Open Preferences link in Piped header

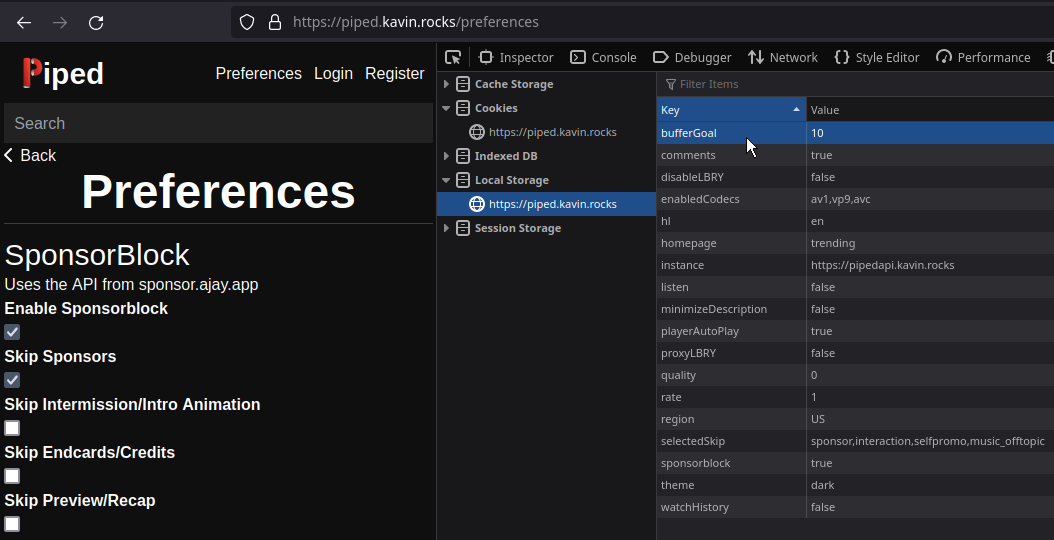(x=259, y=73)
